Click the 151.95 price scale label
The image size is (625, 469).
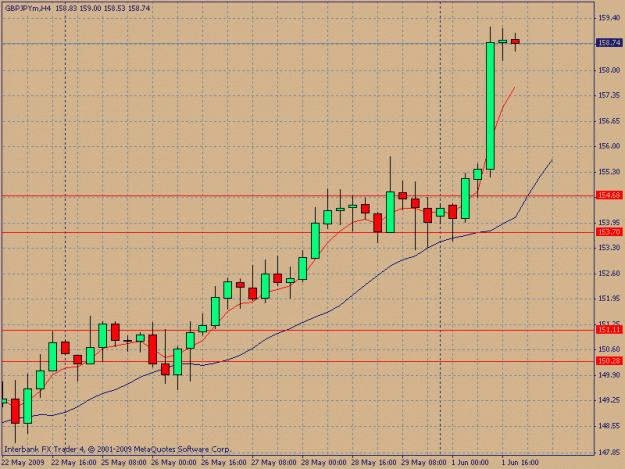pyautogui.click(x=609, y=298)
